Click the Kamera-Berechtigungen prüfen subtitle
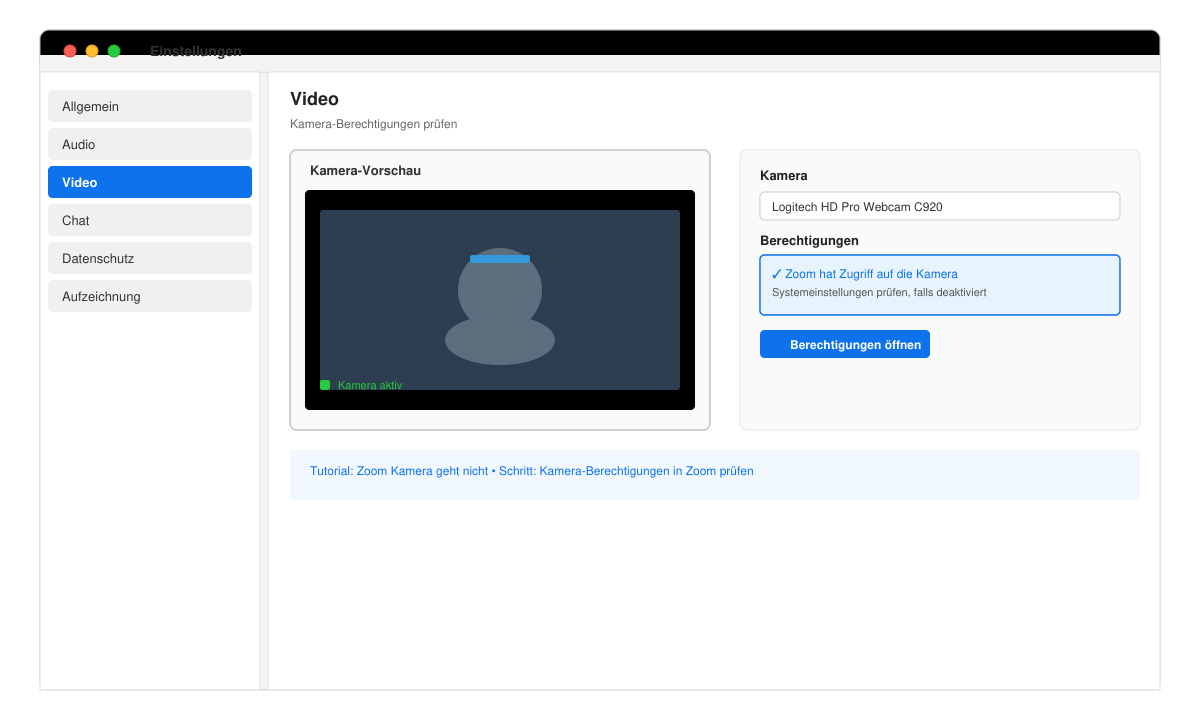This screenshot has height=720, width=1200. [x=374, y=124]
